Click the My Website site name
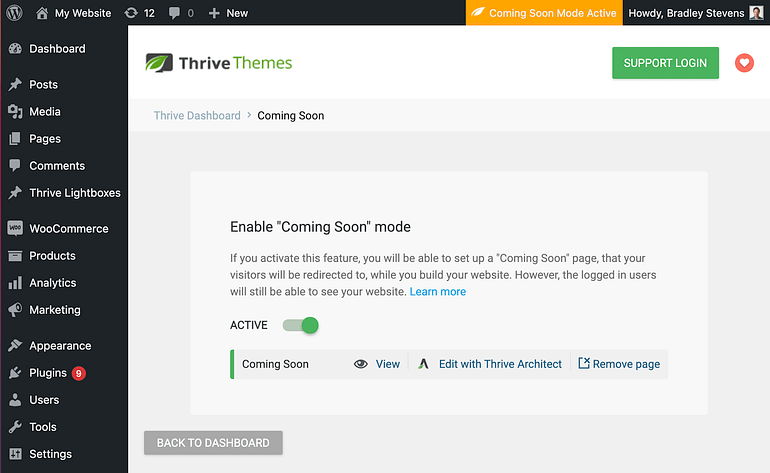The height and width of the screenshot is (473, 770). [83, 13]
